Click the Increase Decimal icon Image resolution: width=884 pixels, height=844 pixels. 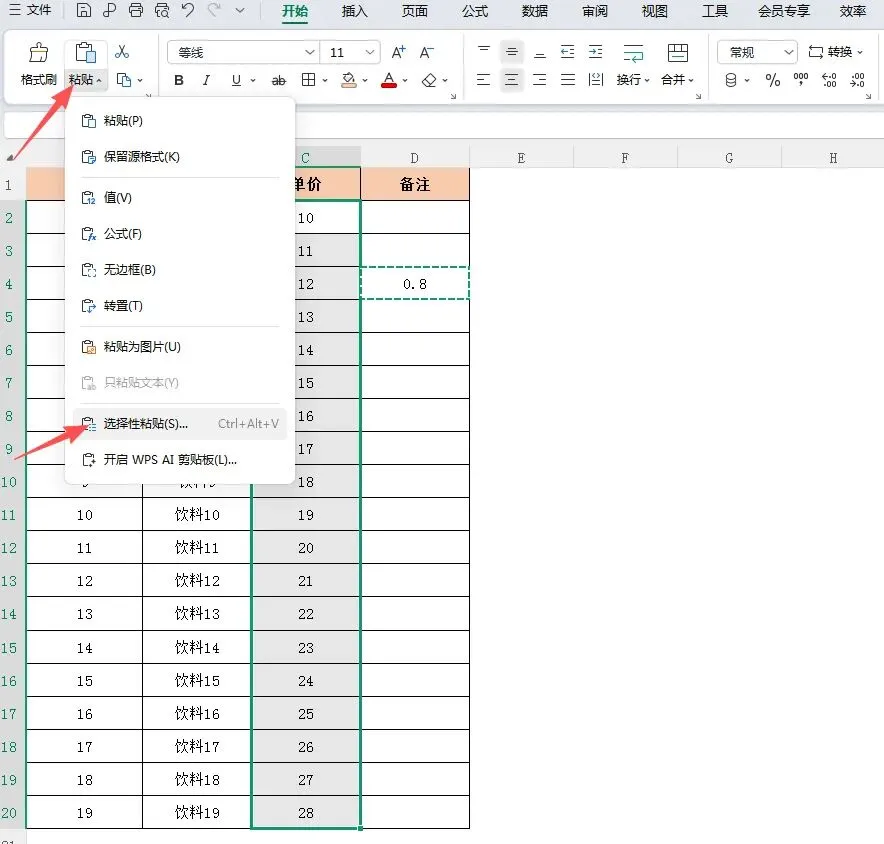pos(829,81)
